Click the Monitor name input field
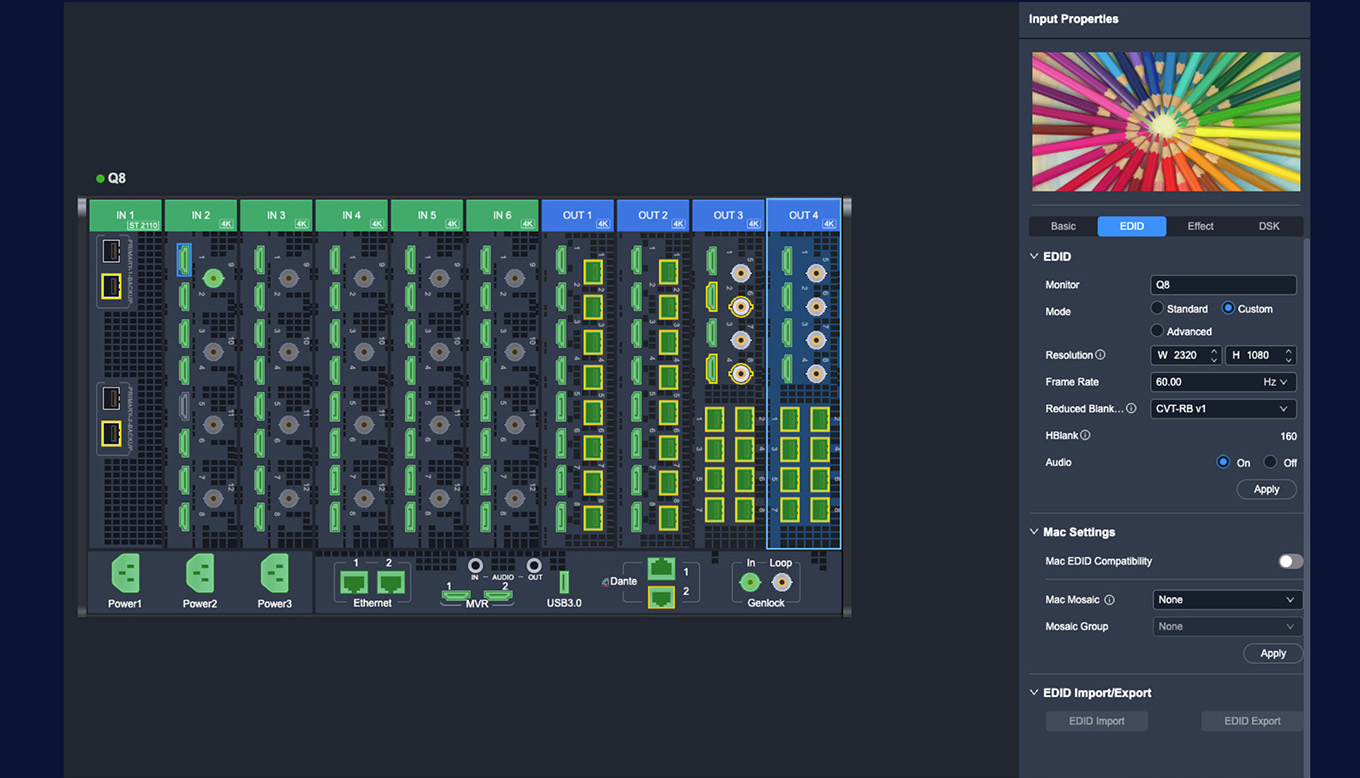Screen dimensions: 1360x778 click(1223, 285)
